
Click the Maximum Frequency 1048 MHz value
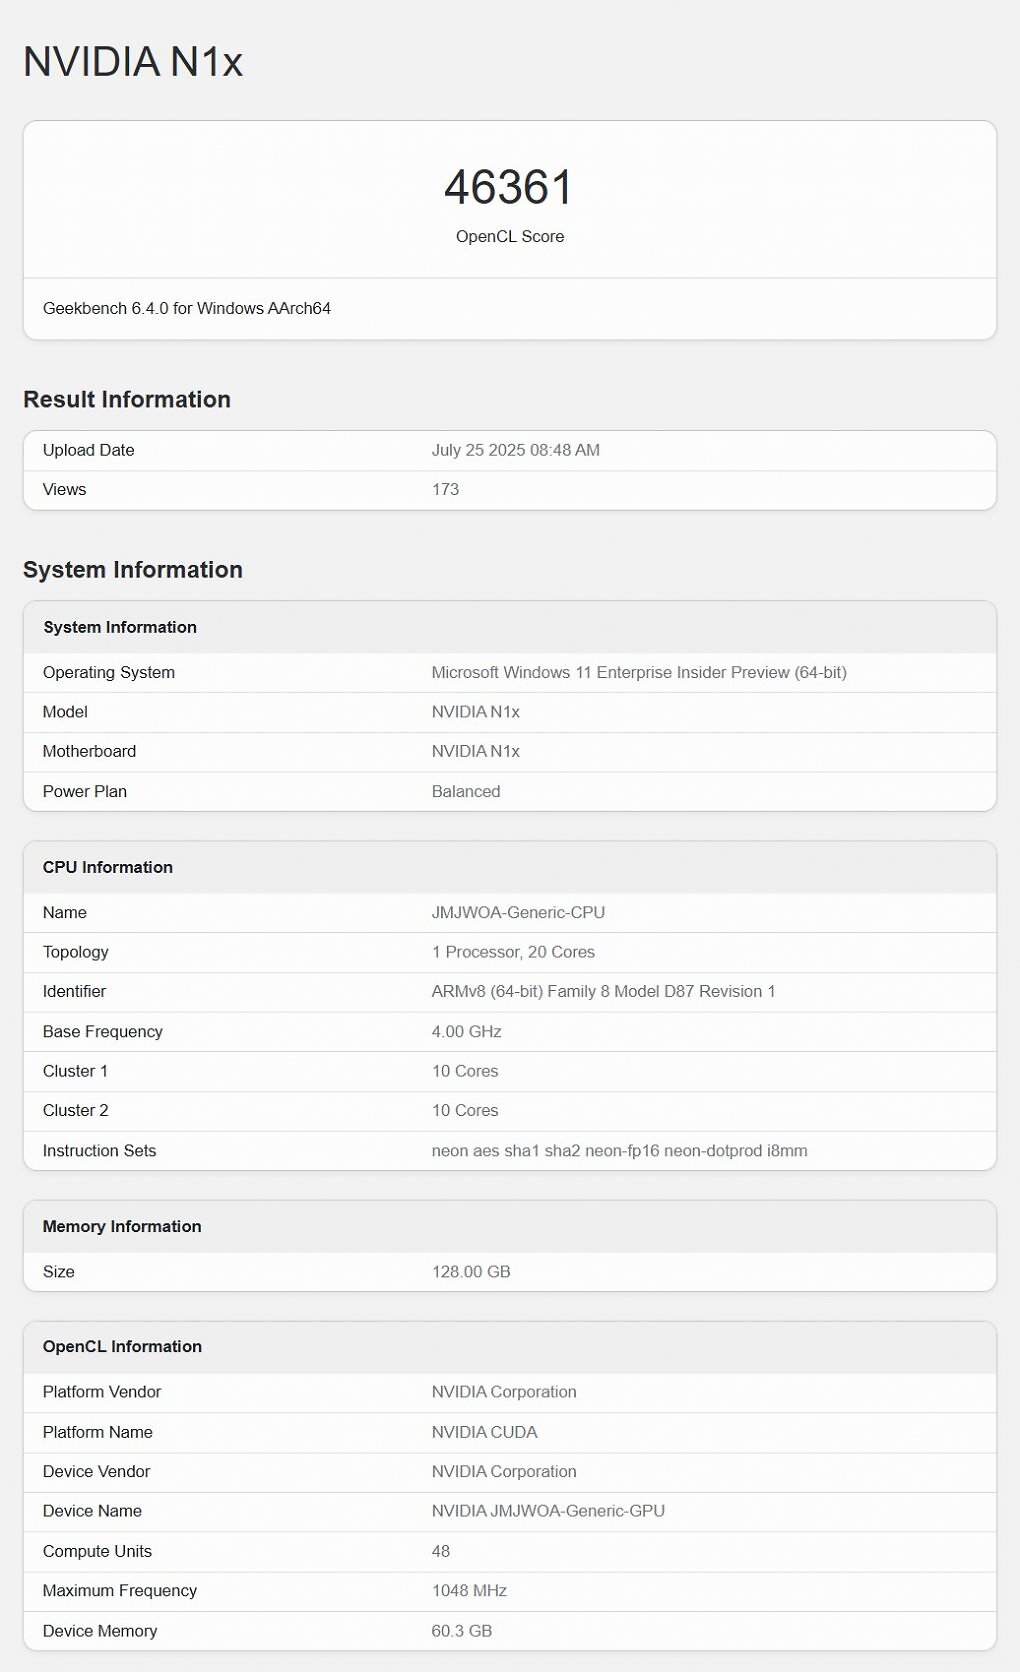point(469,1591)
